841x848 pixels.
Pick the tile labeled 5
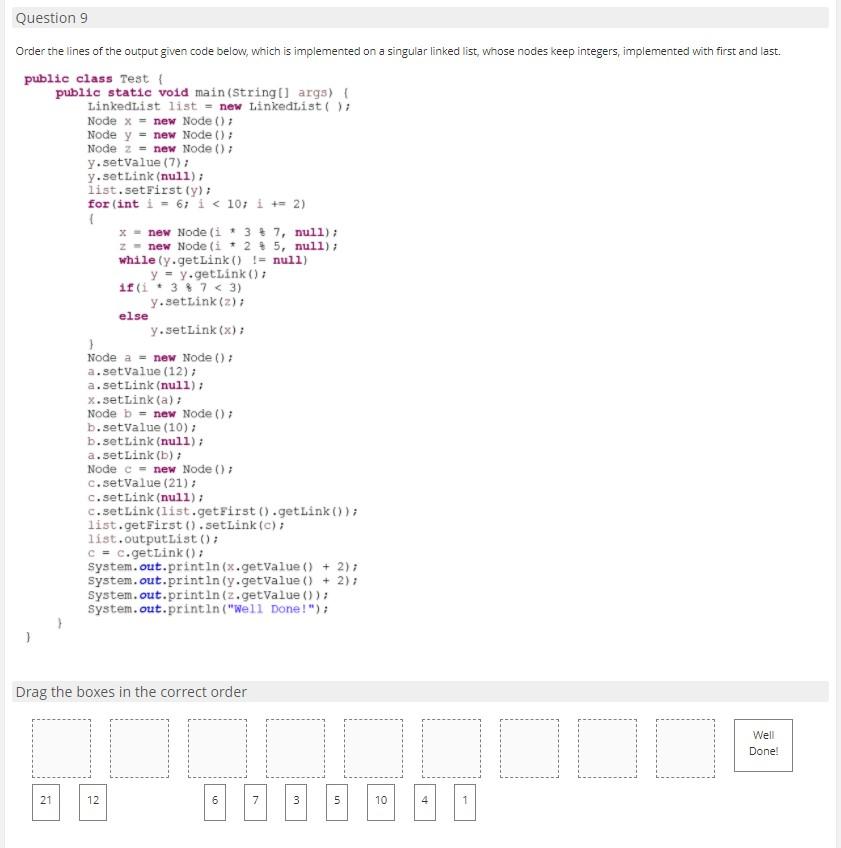click(336, 801)
